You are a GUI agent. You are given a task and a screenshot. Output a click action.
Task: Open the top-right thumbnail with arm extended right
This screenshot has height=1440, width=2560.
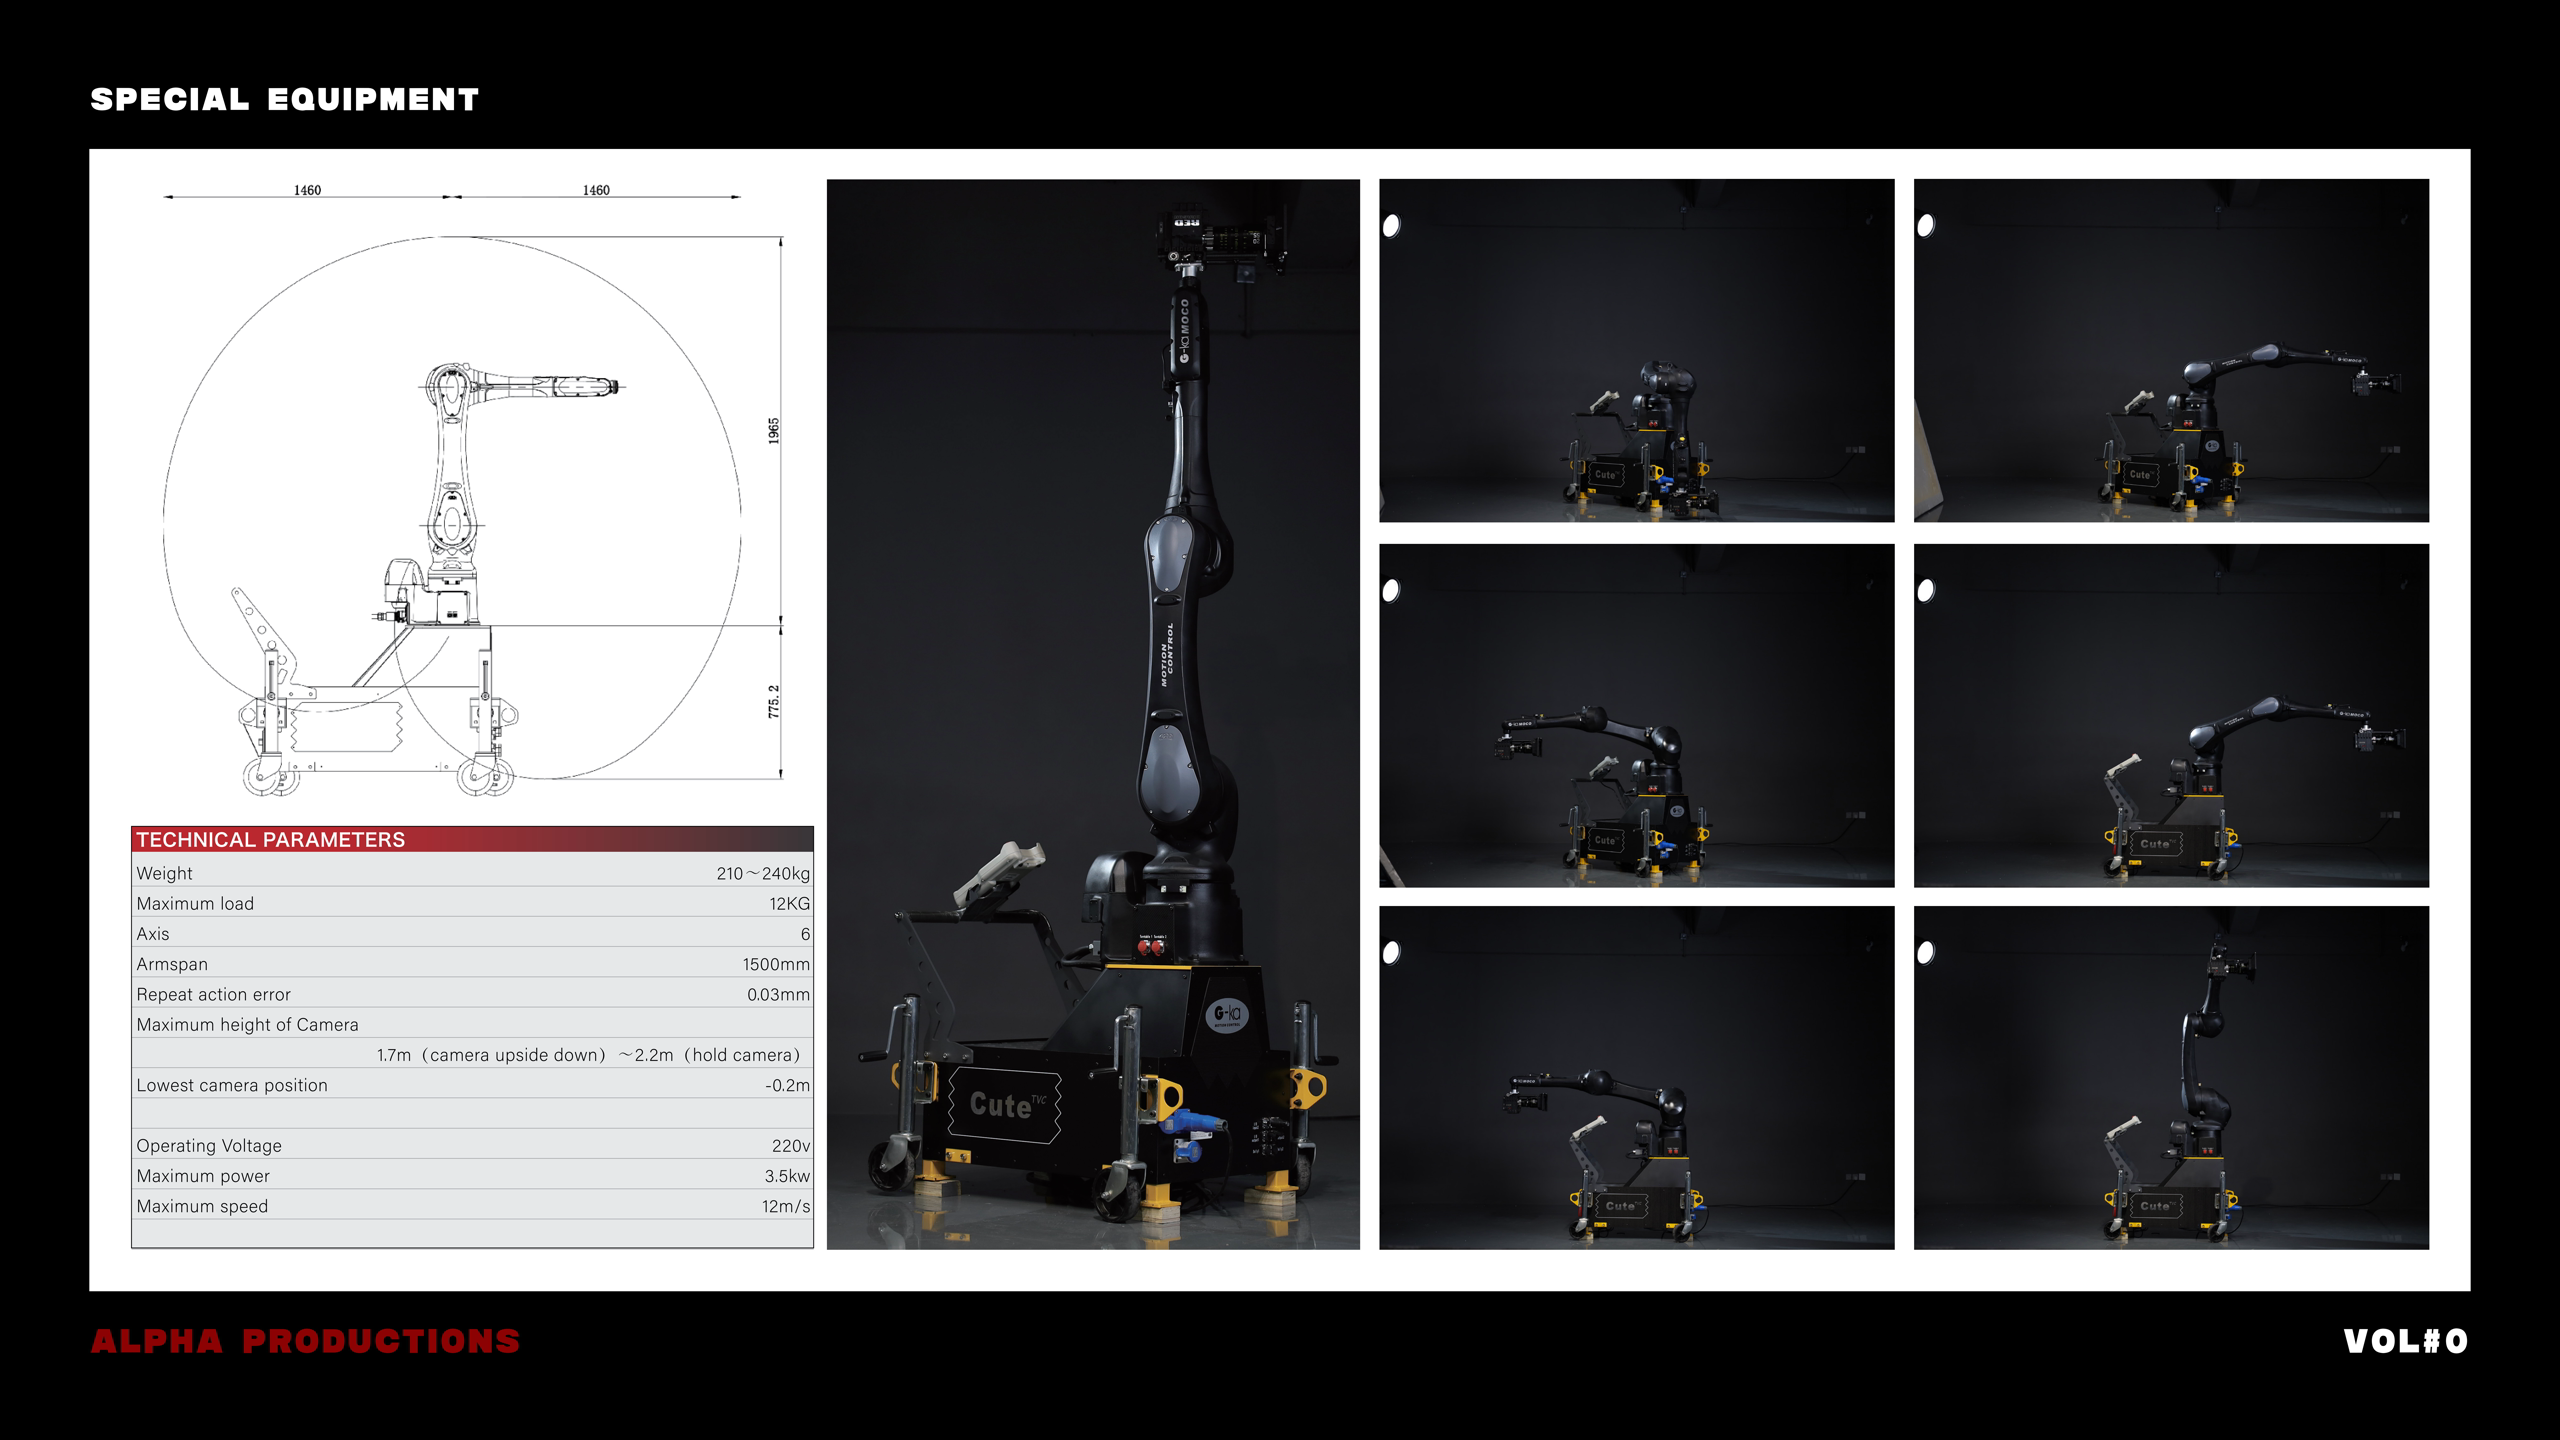click(x=2170, y=350)
